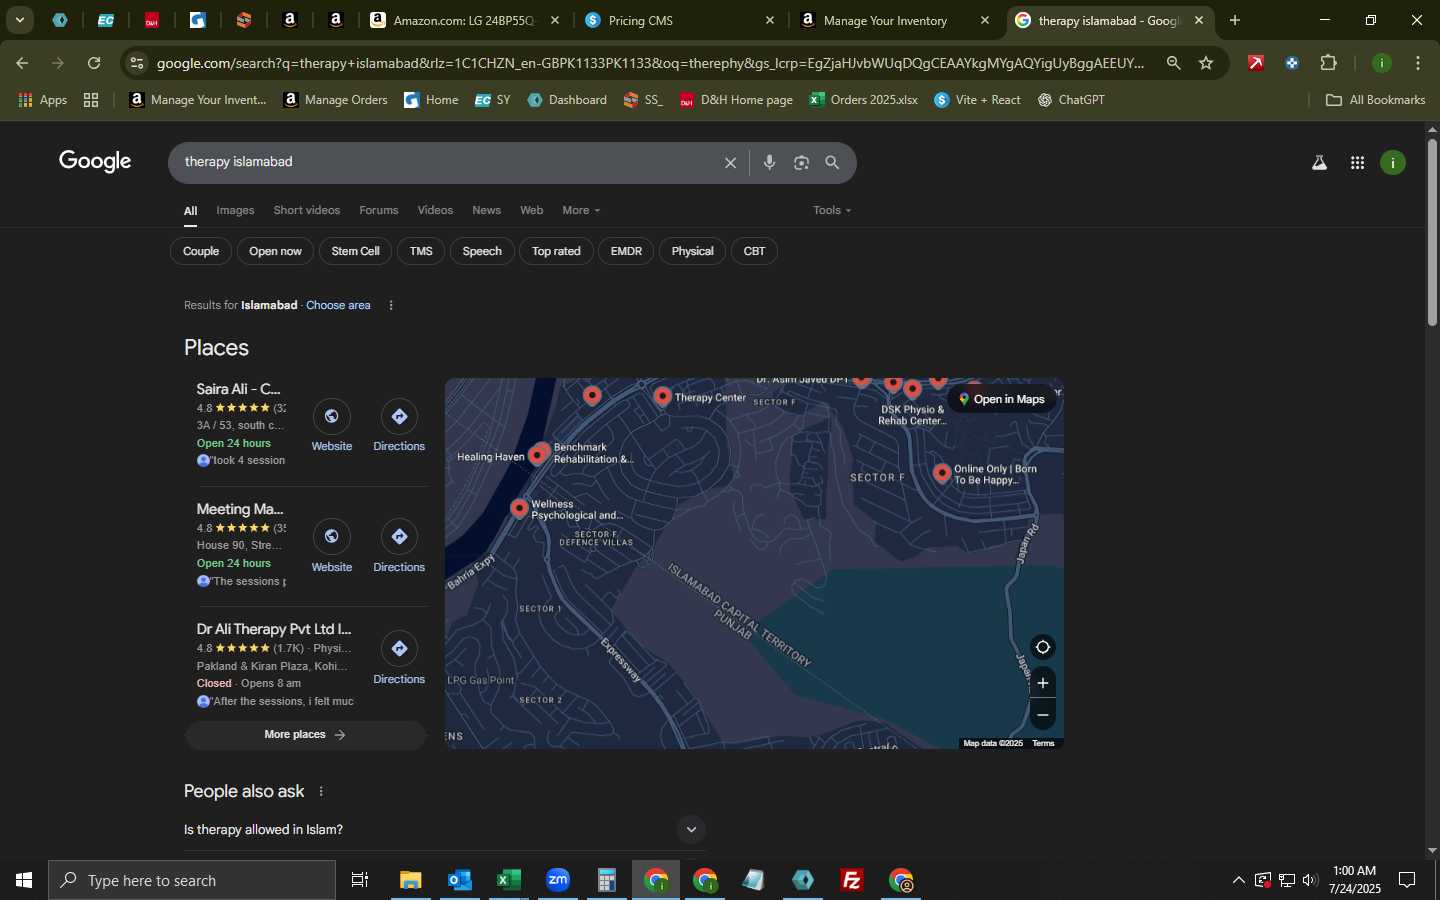
Task: Switch to Videos results tab
Action: click(x=435, y=210)
